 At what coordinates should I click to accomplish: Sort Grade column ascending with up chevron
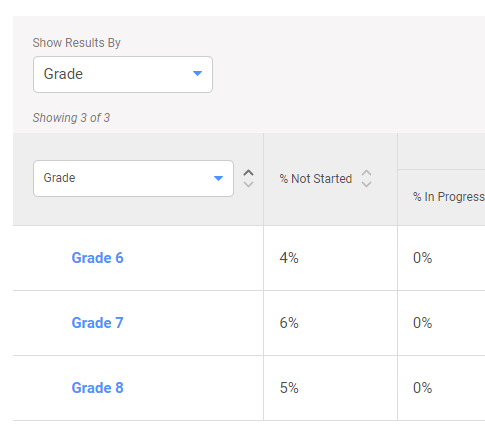click(x=248, y=173)
